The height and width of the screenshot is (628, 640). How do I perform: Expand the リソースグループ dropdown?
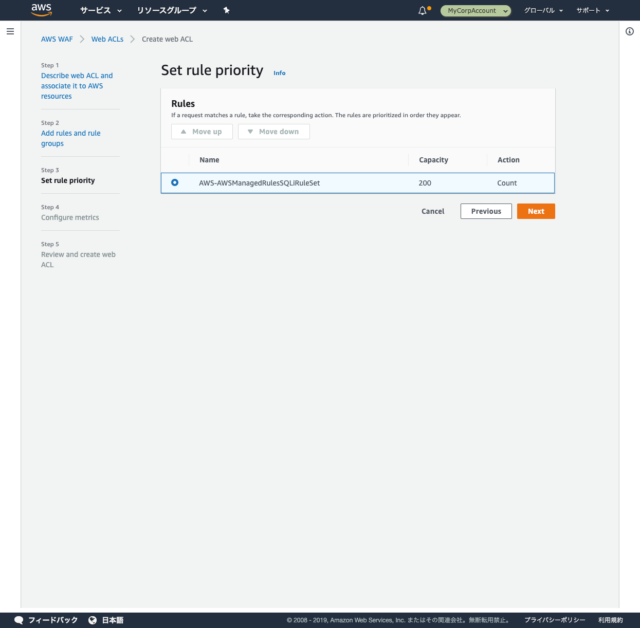pos(172,11)
